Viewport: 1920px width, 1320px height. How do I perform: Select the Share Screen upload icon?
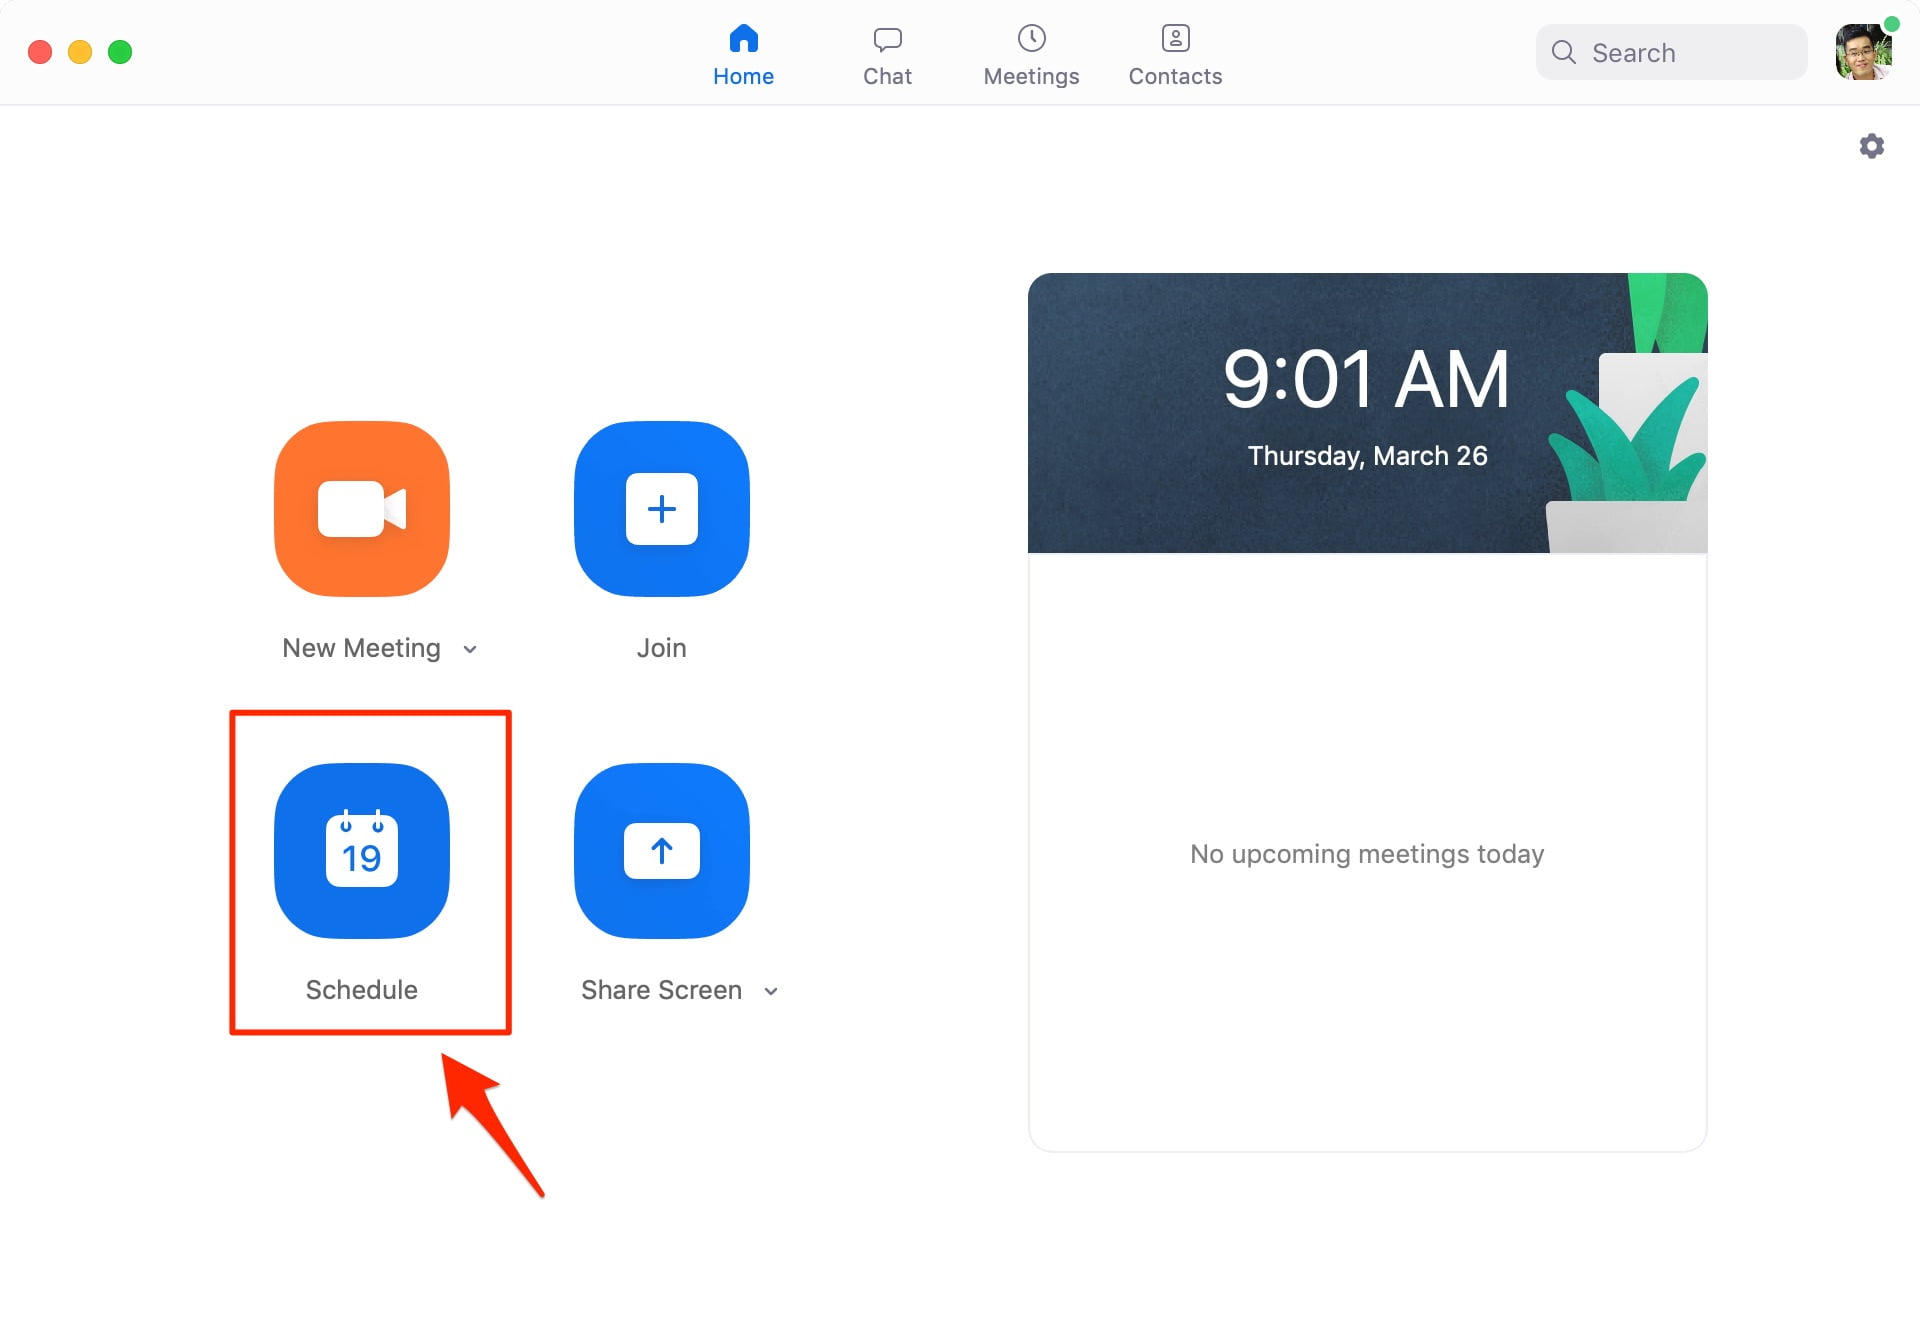661,851
